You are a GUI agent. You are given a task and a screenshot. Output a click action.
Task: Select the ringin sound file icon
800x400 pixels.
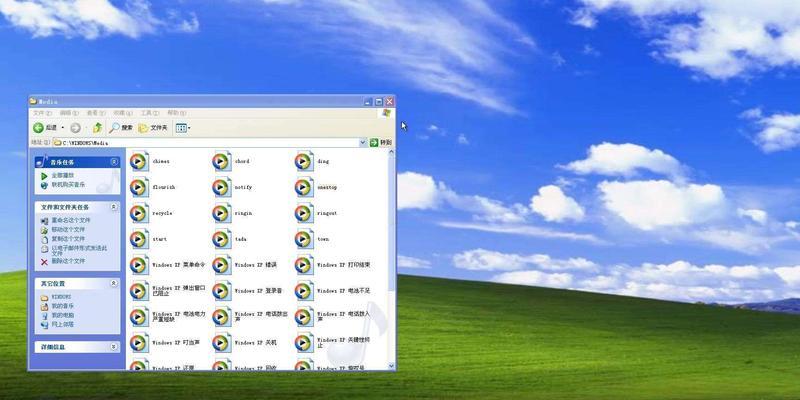click(221, 213)
